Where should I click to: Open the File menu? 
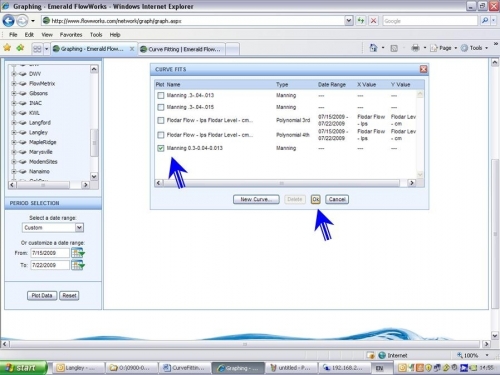(x=13, y=35)
